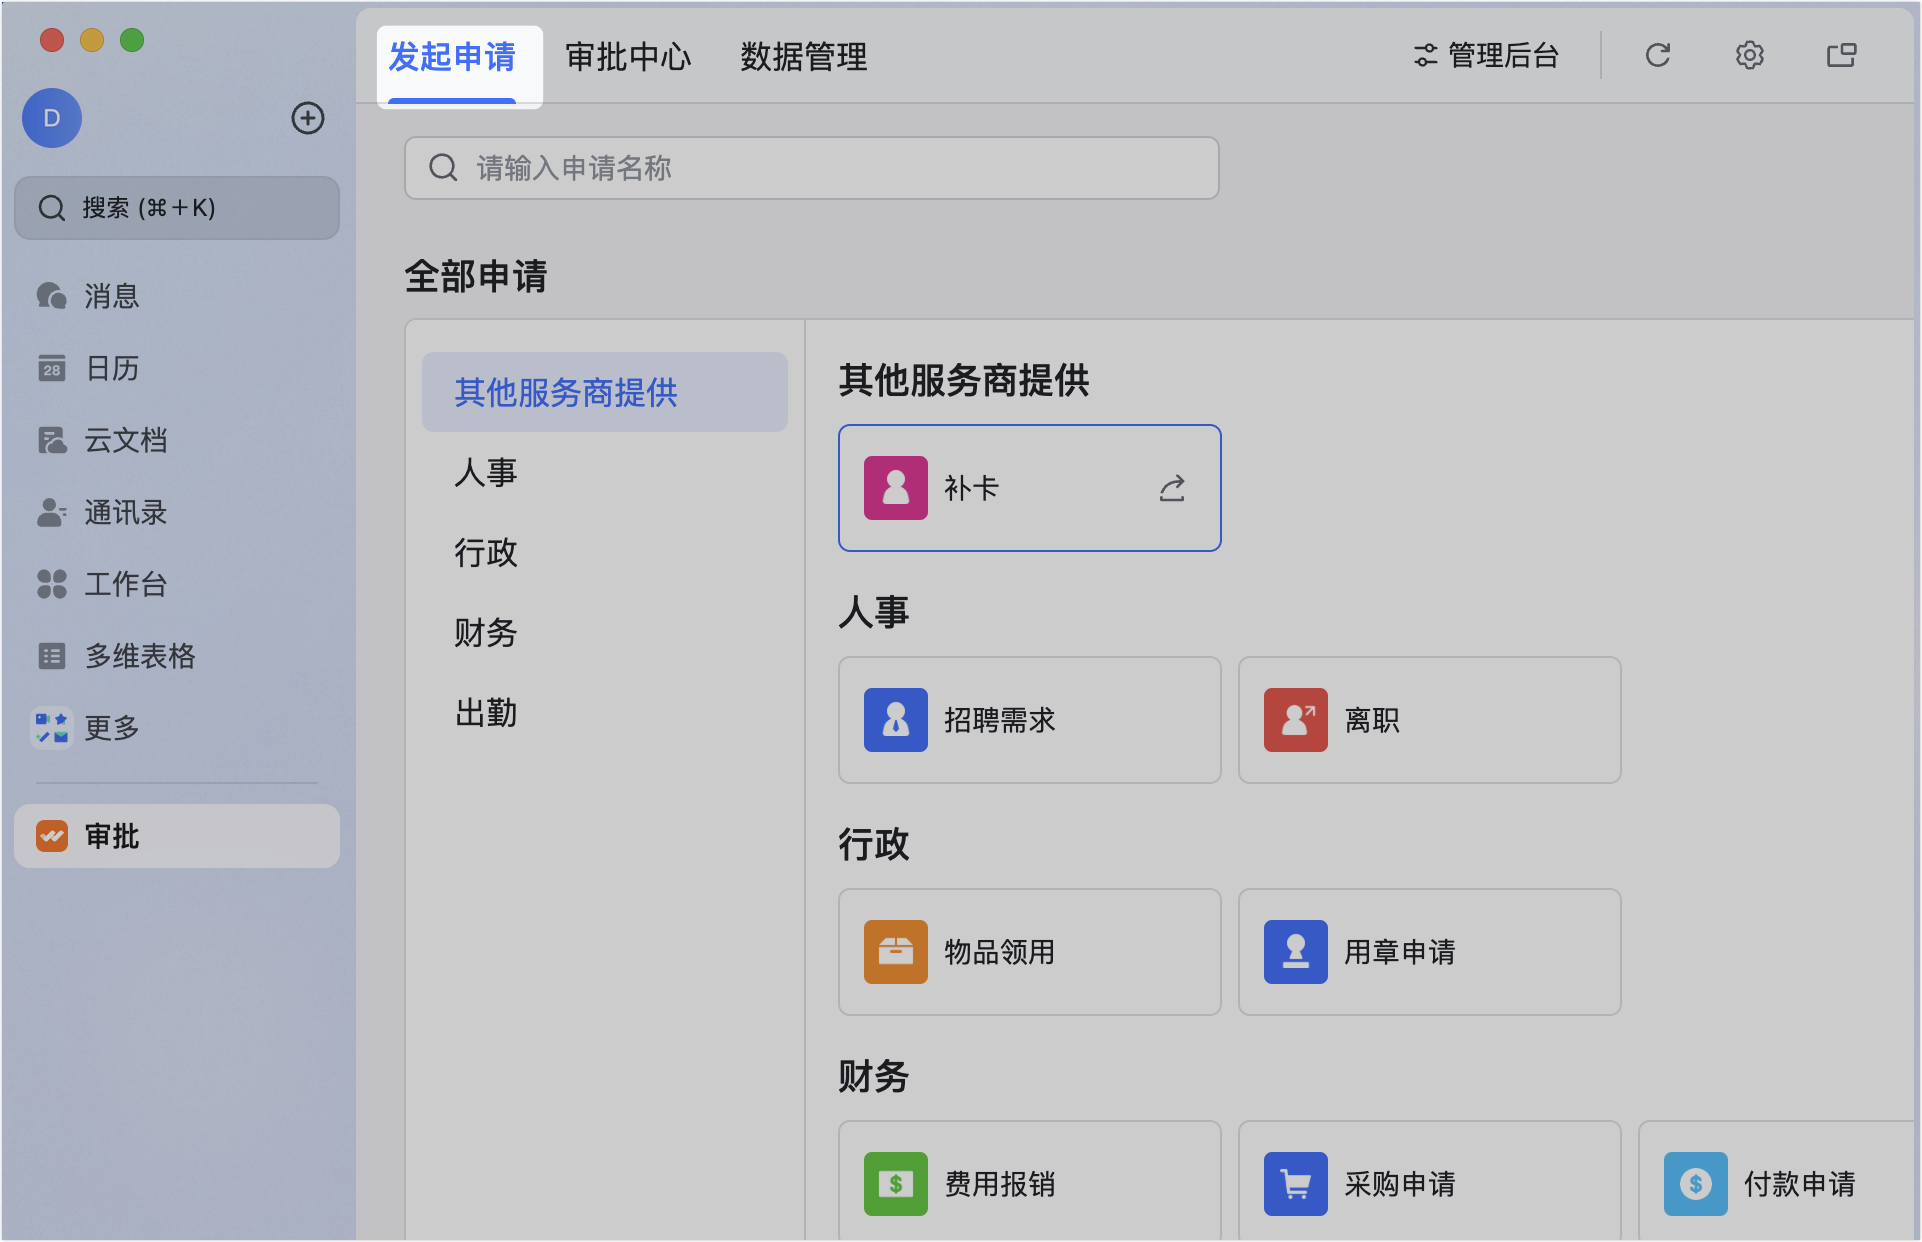Open 多维表格 in sidebar
Viewport: 1922px width, 1242px height.
tap(138, 656)
